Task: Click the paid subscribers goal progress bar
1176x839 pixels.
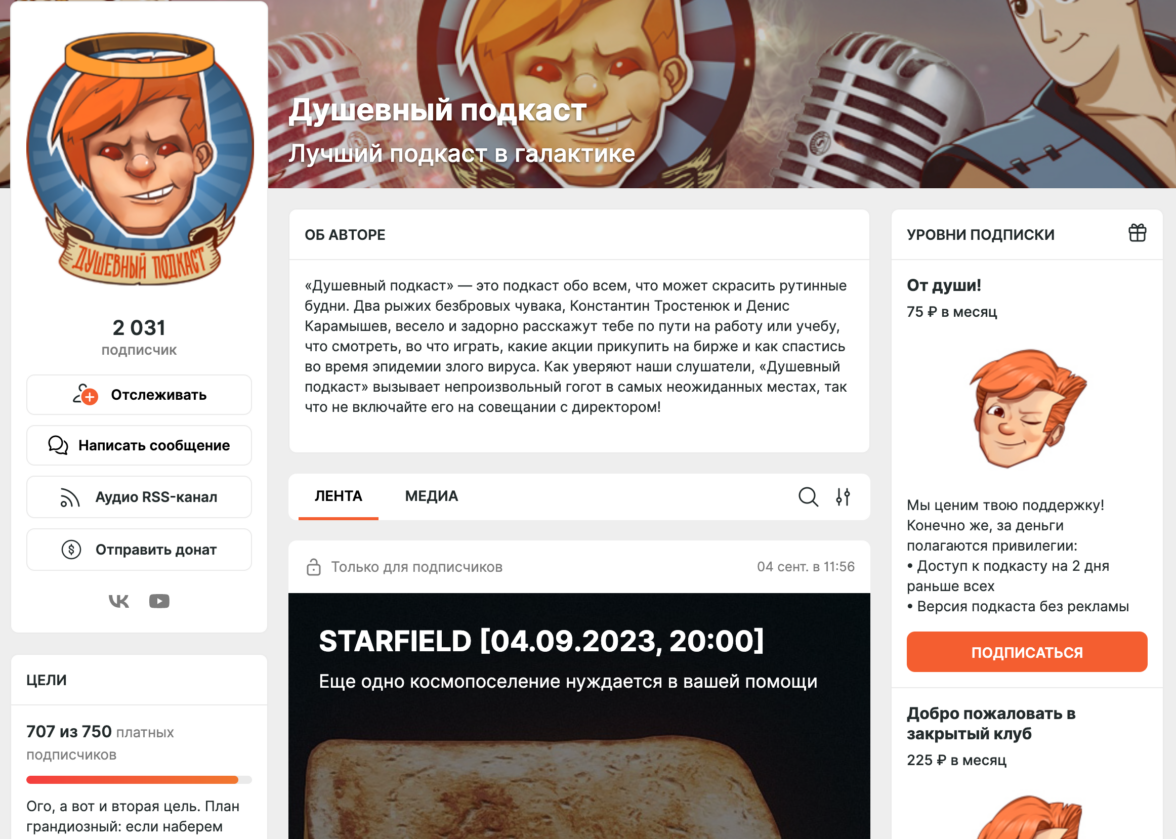Action: tap(139, 780)
